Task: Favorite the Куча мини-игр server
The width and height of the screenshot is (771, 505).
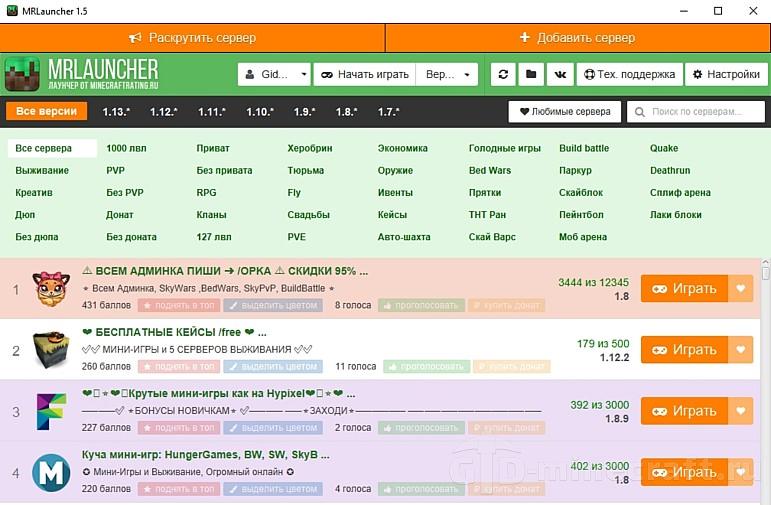Action: (741, 472)
